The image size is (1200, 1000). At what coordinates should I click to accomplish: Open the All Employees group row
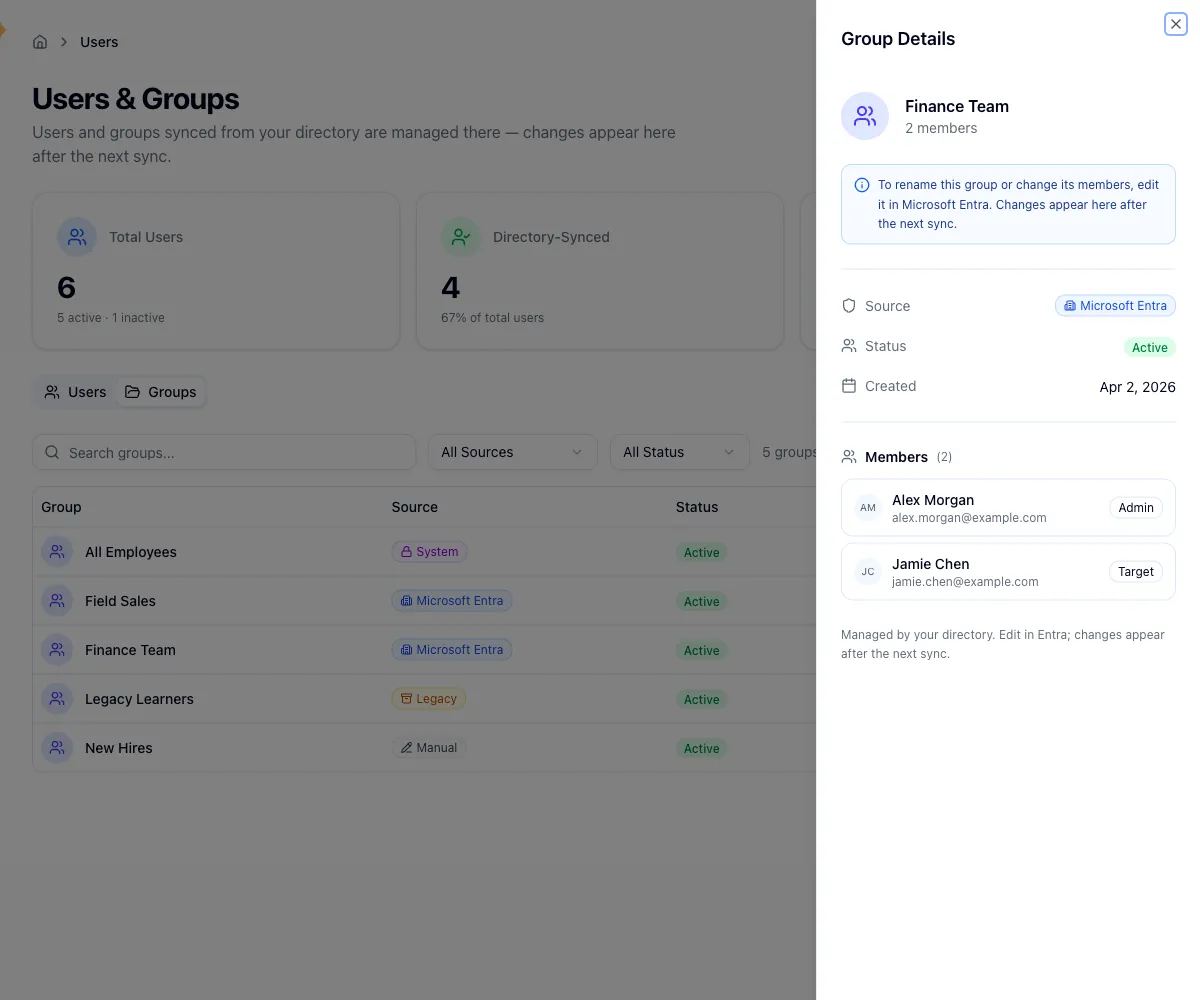tap(424, 552)
